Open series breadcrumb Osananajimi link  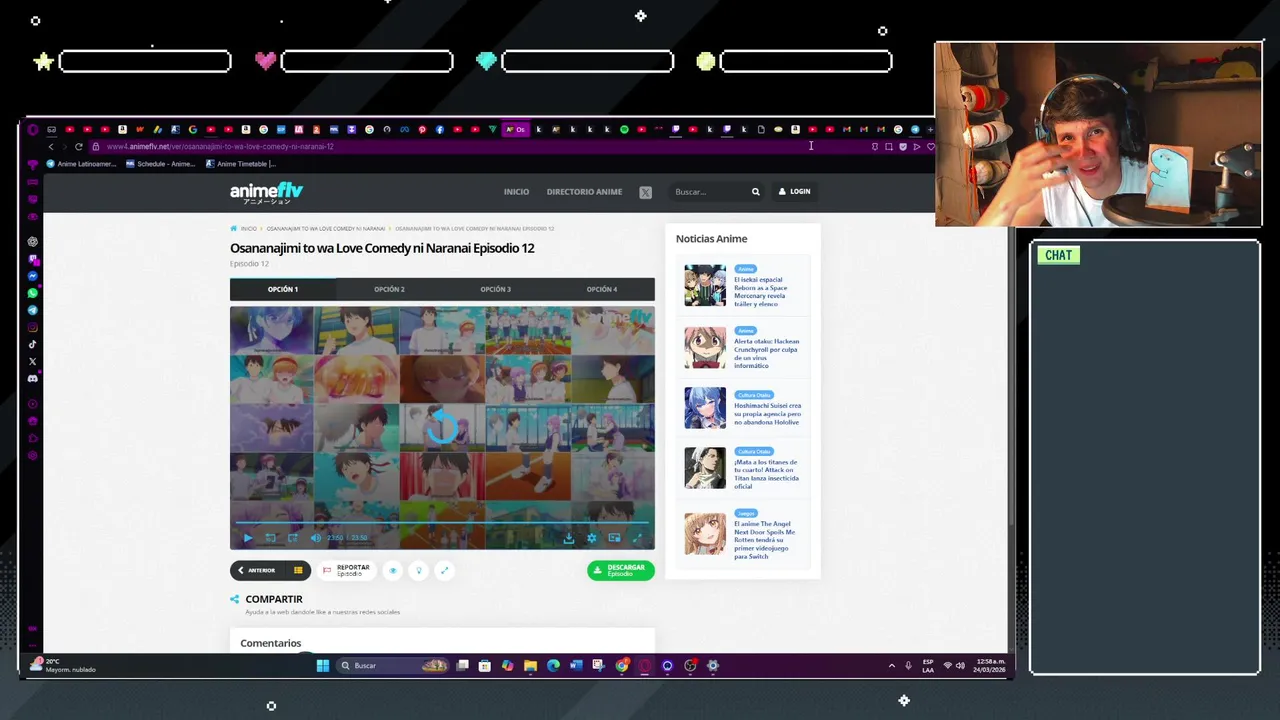(325, 228)
